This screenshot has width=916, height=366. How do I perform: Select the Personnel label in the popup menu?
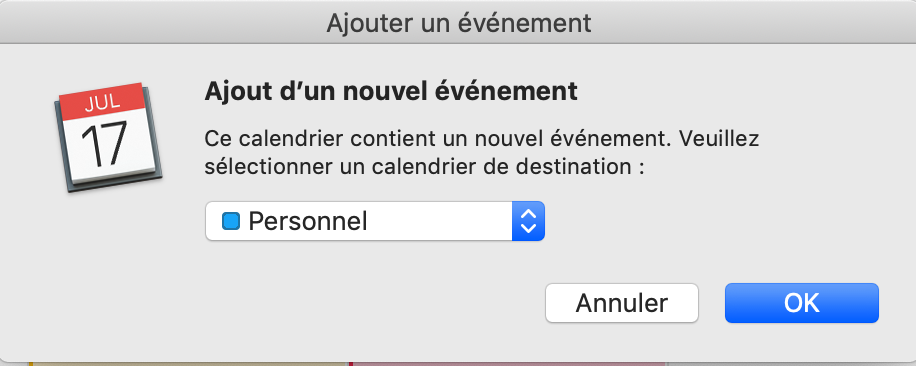click(308, 222)
